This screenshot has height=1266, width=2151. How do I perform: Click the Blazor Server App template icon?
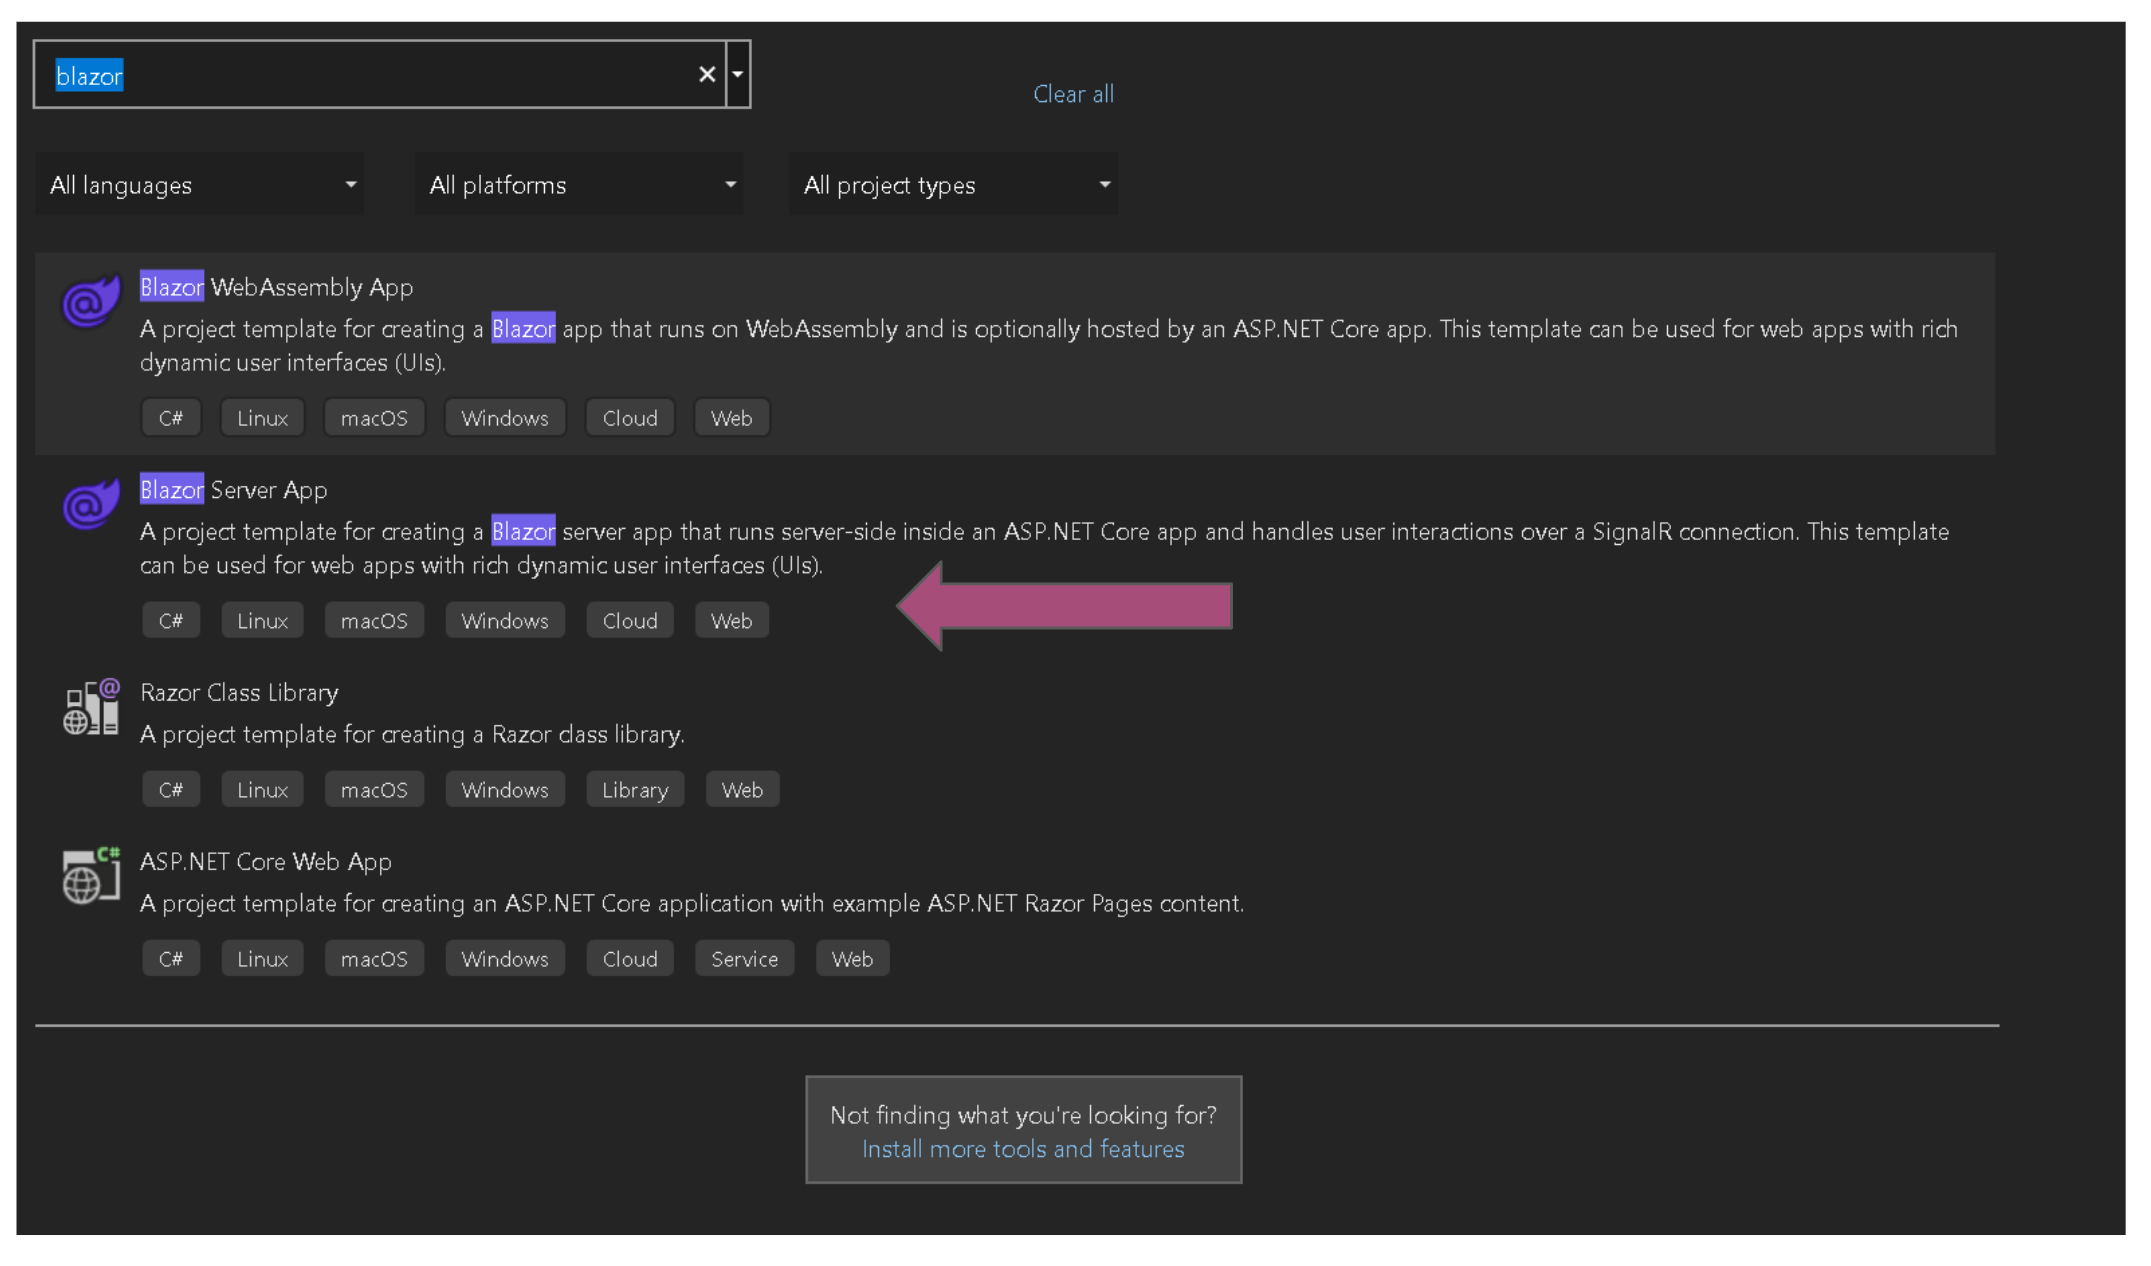tap(91, 503)
